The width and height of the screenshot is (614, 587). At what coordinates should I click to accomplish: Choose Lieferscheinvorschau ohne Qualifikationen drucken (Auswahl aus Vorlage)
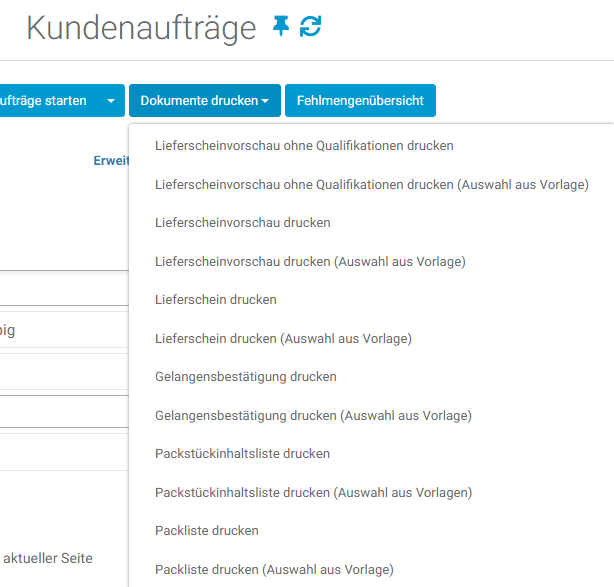371,185
